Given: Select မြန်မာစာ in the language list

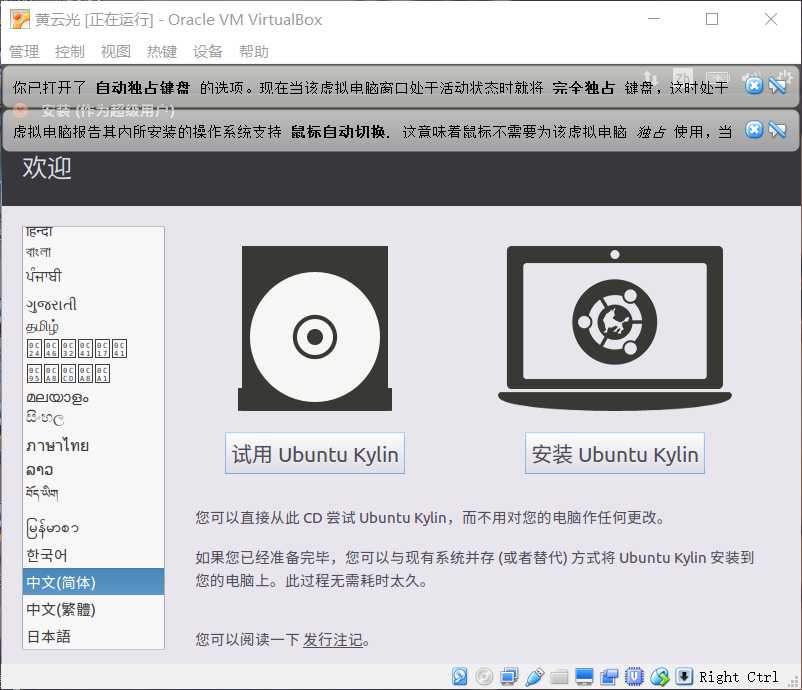Looking at the screenshot, I should pyautogui.click(x=94, y=527).
